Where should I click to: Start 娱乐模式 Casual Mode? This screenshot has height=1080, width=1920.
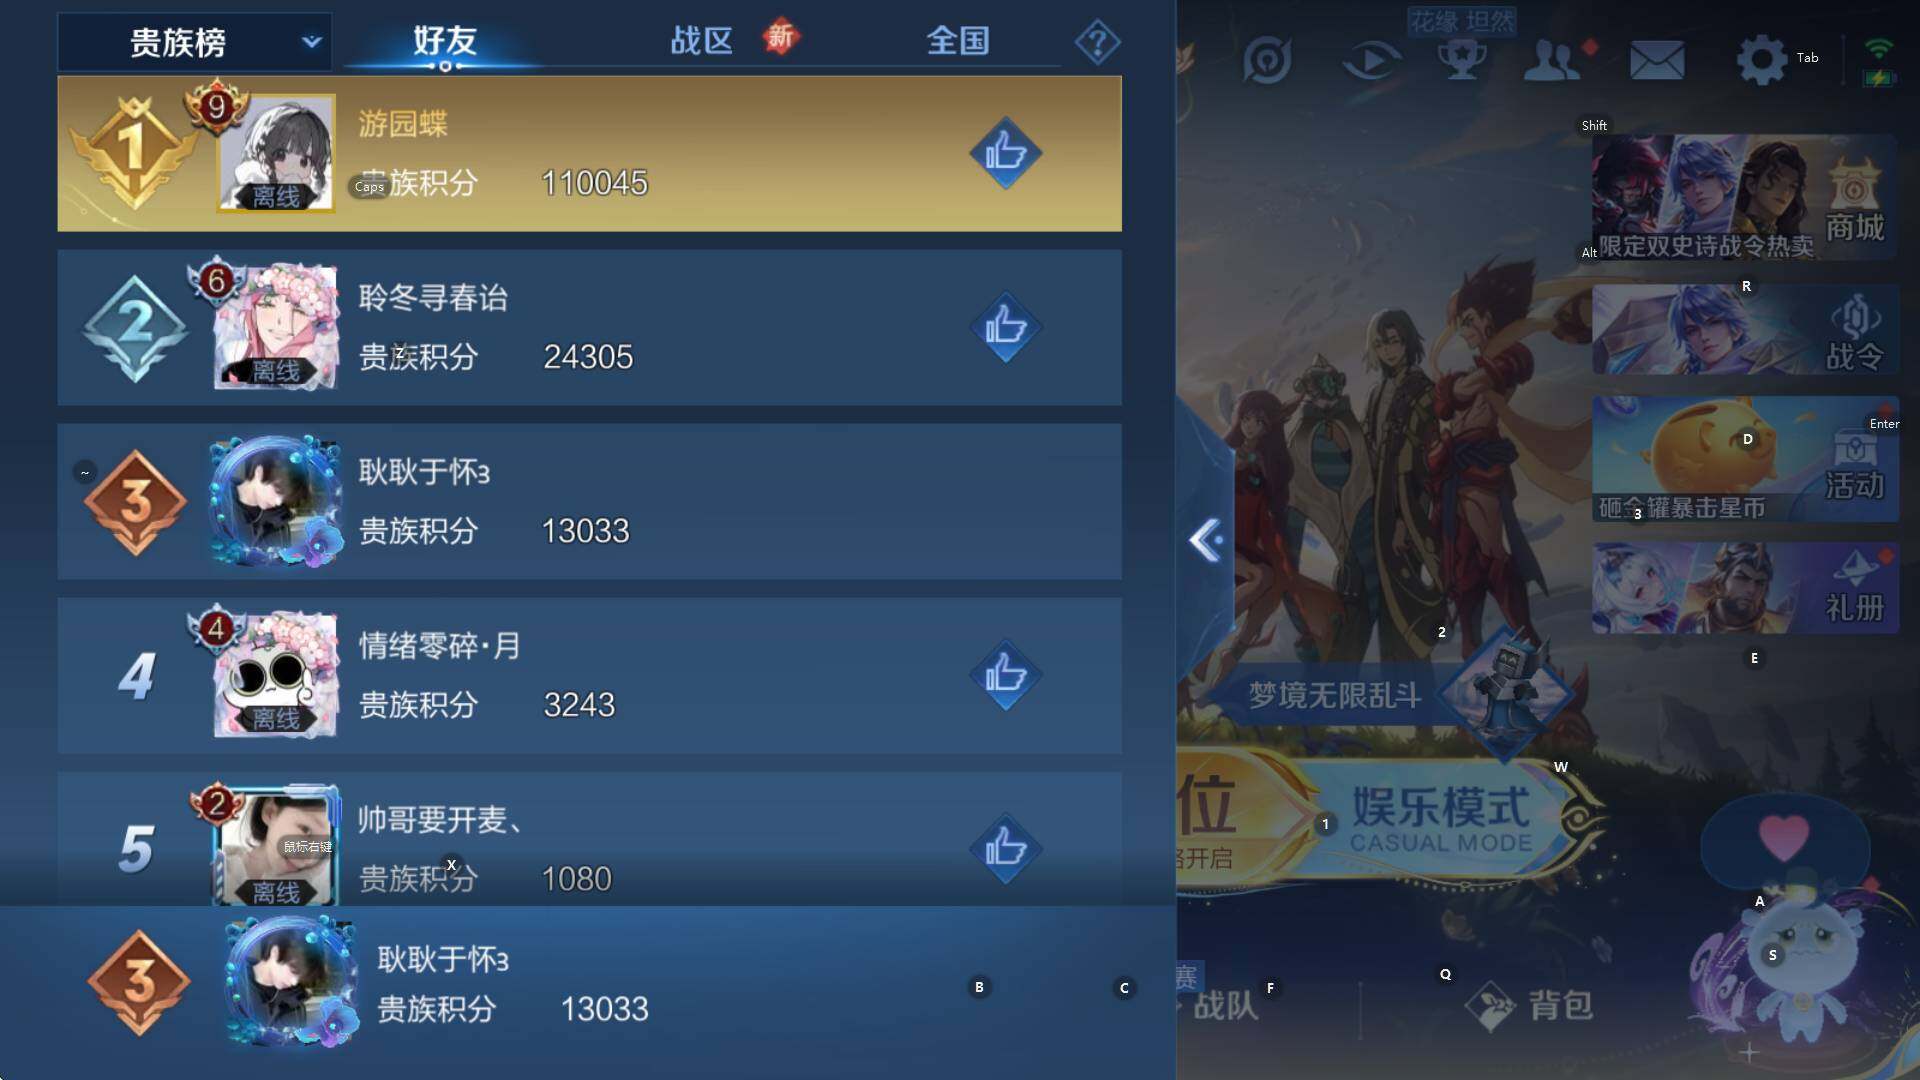coord(1440,818)
